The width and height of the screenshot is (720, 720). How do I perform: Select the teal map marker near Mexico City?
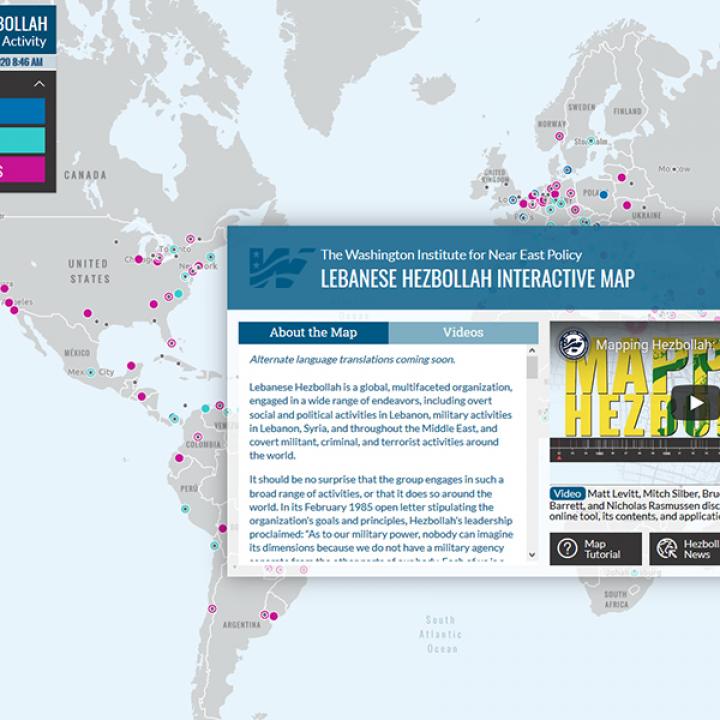(x=91, y=372)
